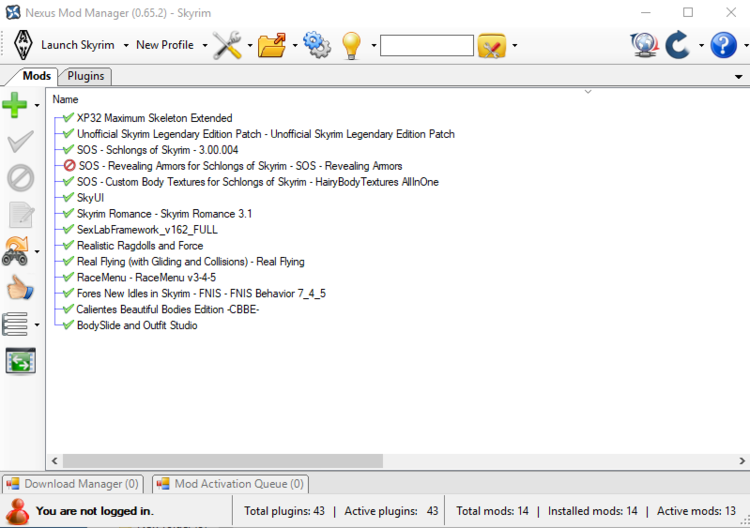
Task: Click the 'You are not logged in.' text
Action: tap(95, 511)
